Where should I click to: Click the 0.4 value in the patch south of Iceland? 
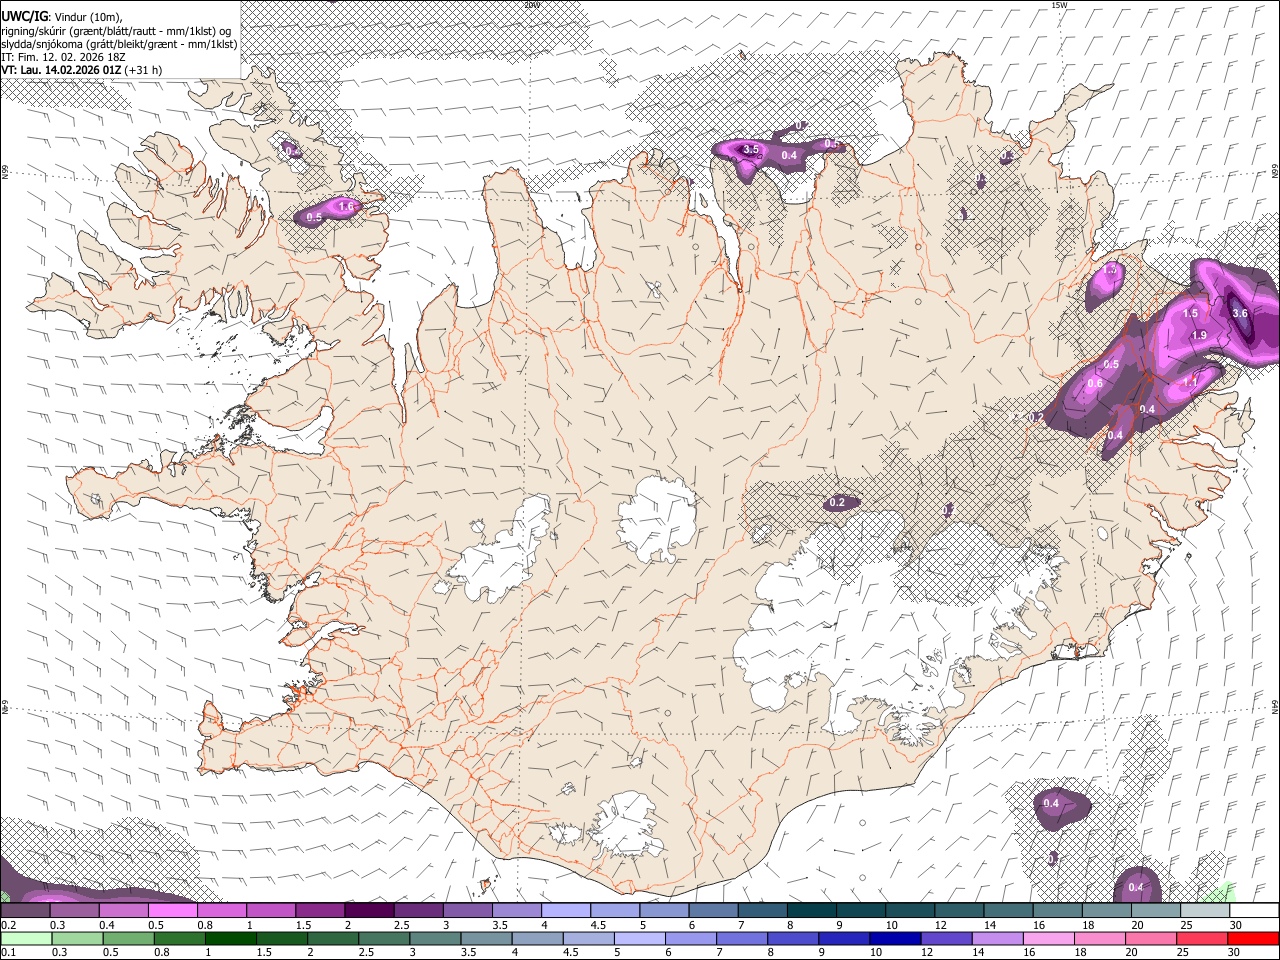click(x=1051, y=804)
